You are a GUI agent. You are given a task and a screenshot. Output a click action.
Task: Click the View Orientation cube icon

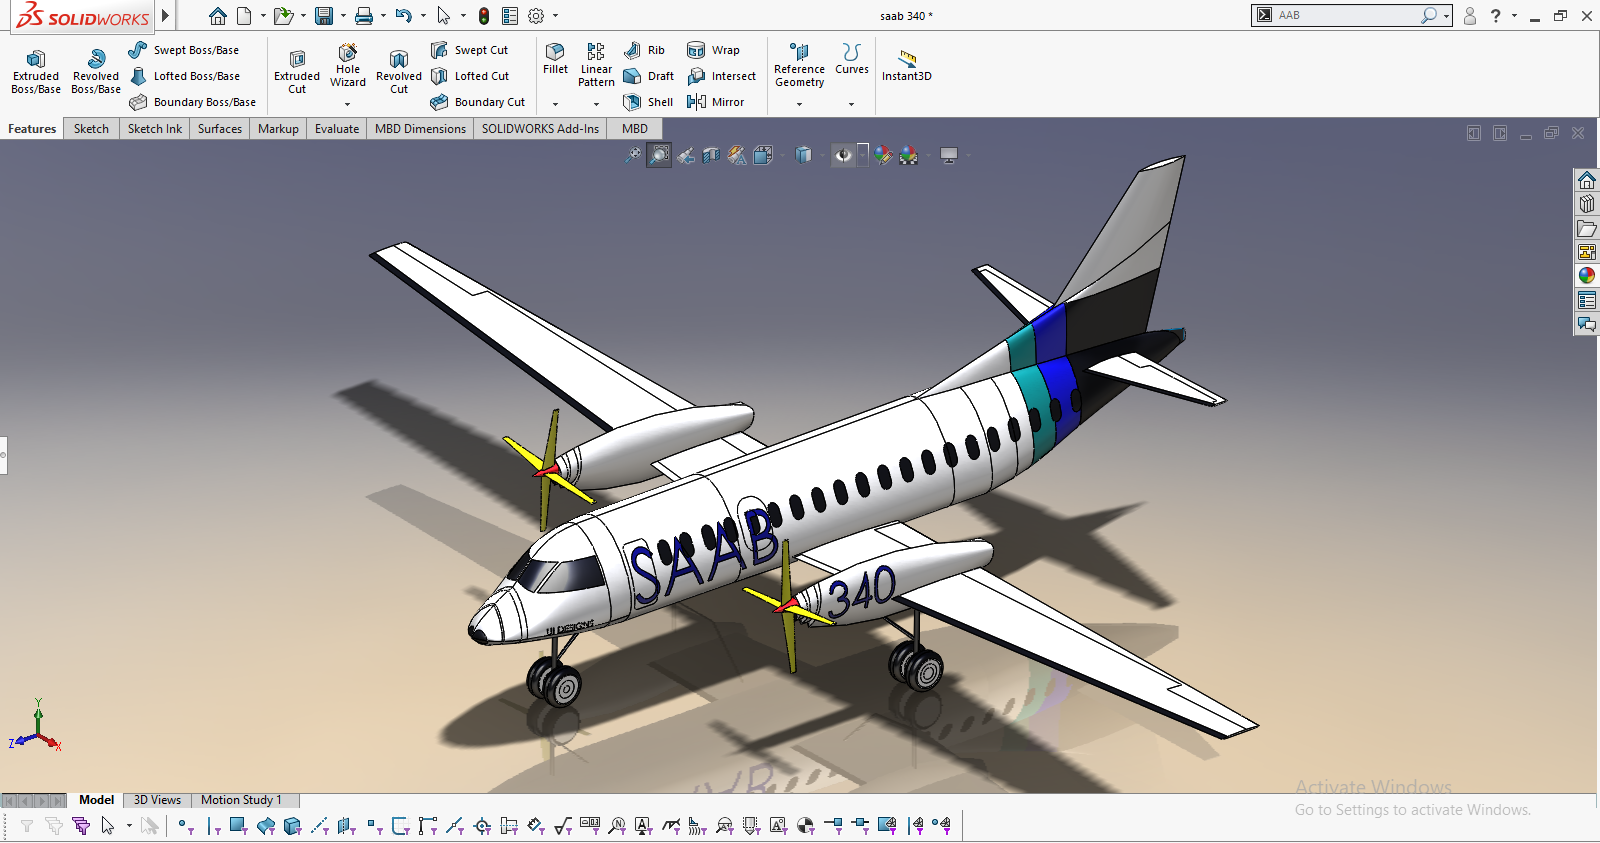(x=763, y=155)
